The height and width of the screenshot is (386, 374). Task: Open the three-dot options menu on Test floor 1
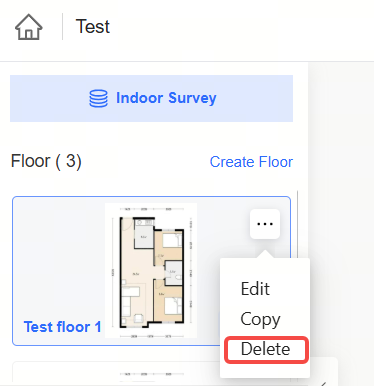[265, 224]
